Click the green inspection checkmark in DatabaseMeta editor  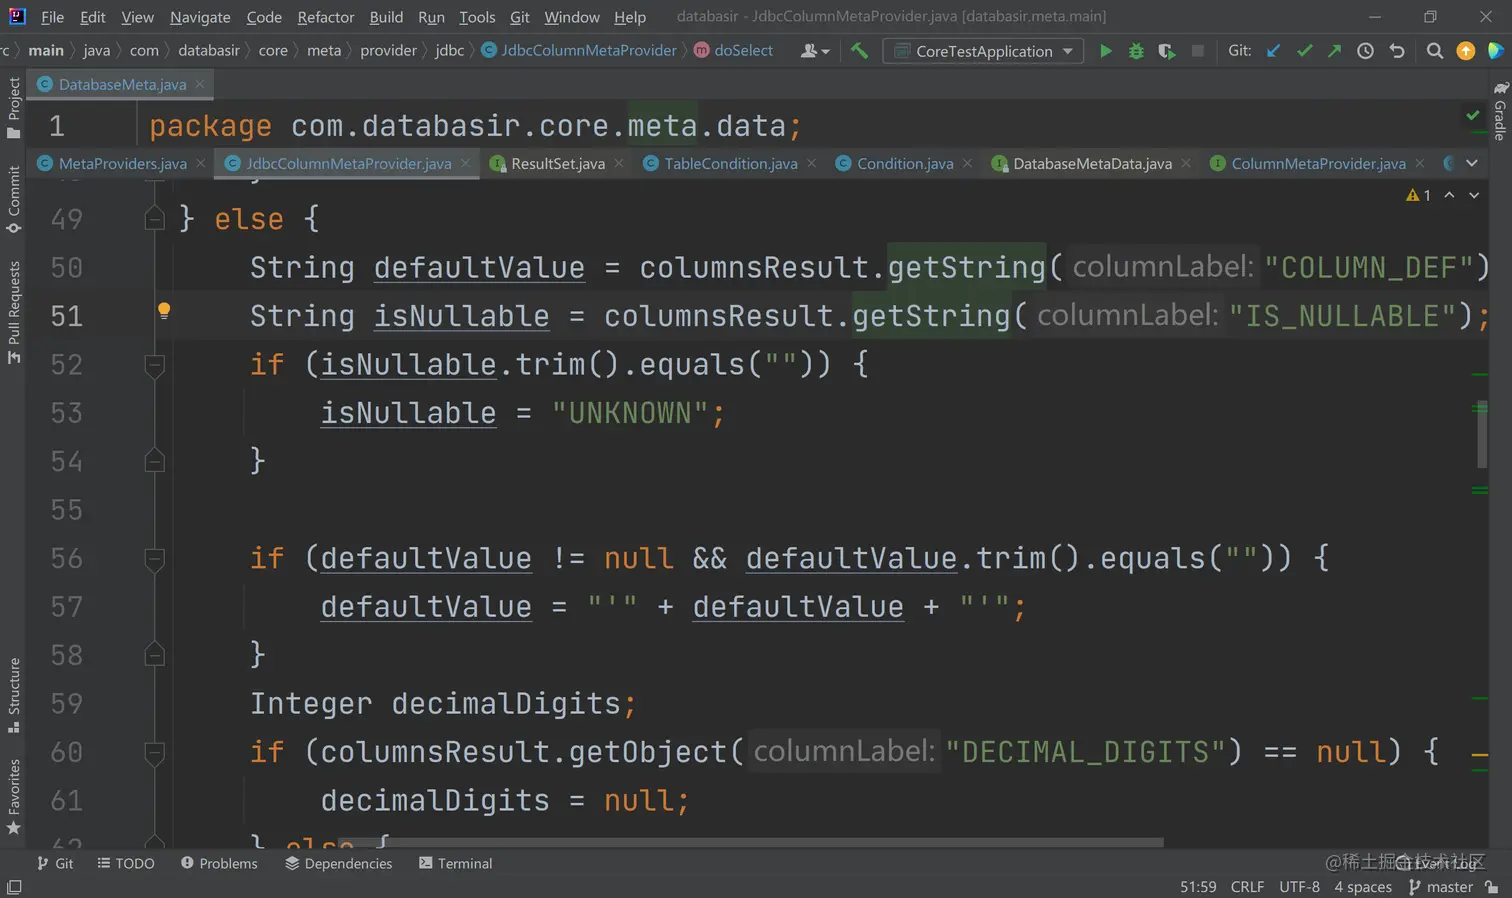[1473, 116]
